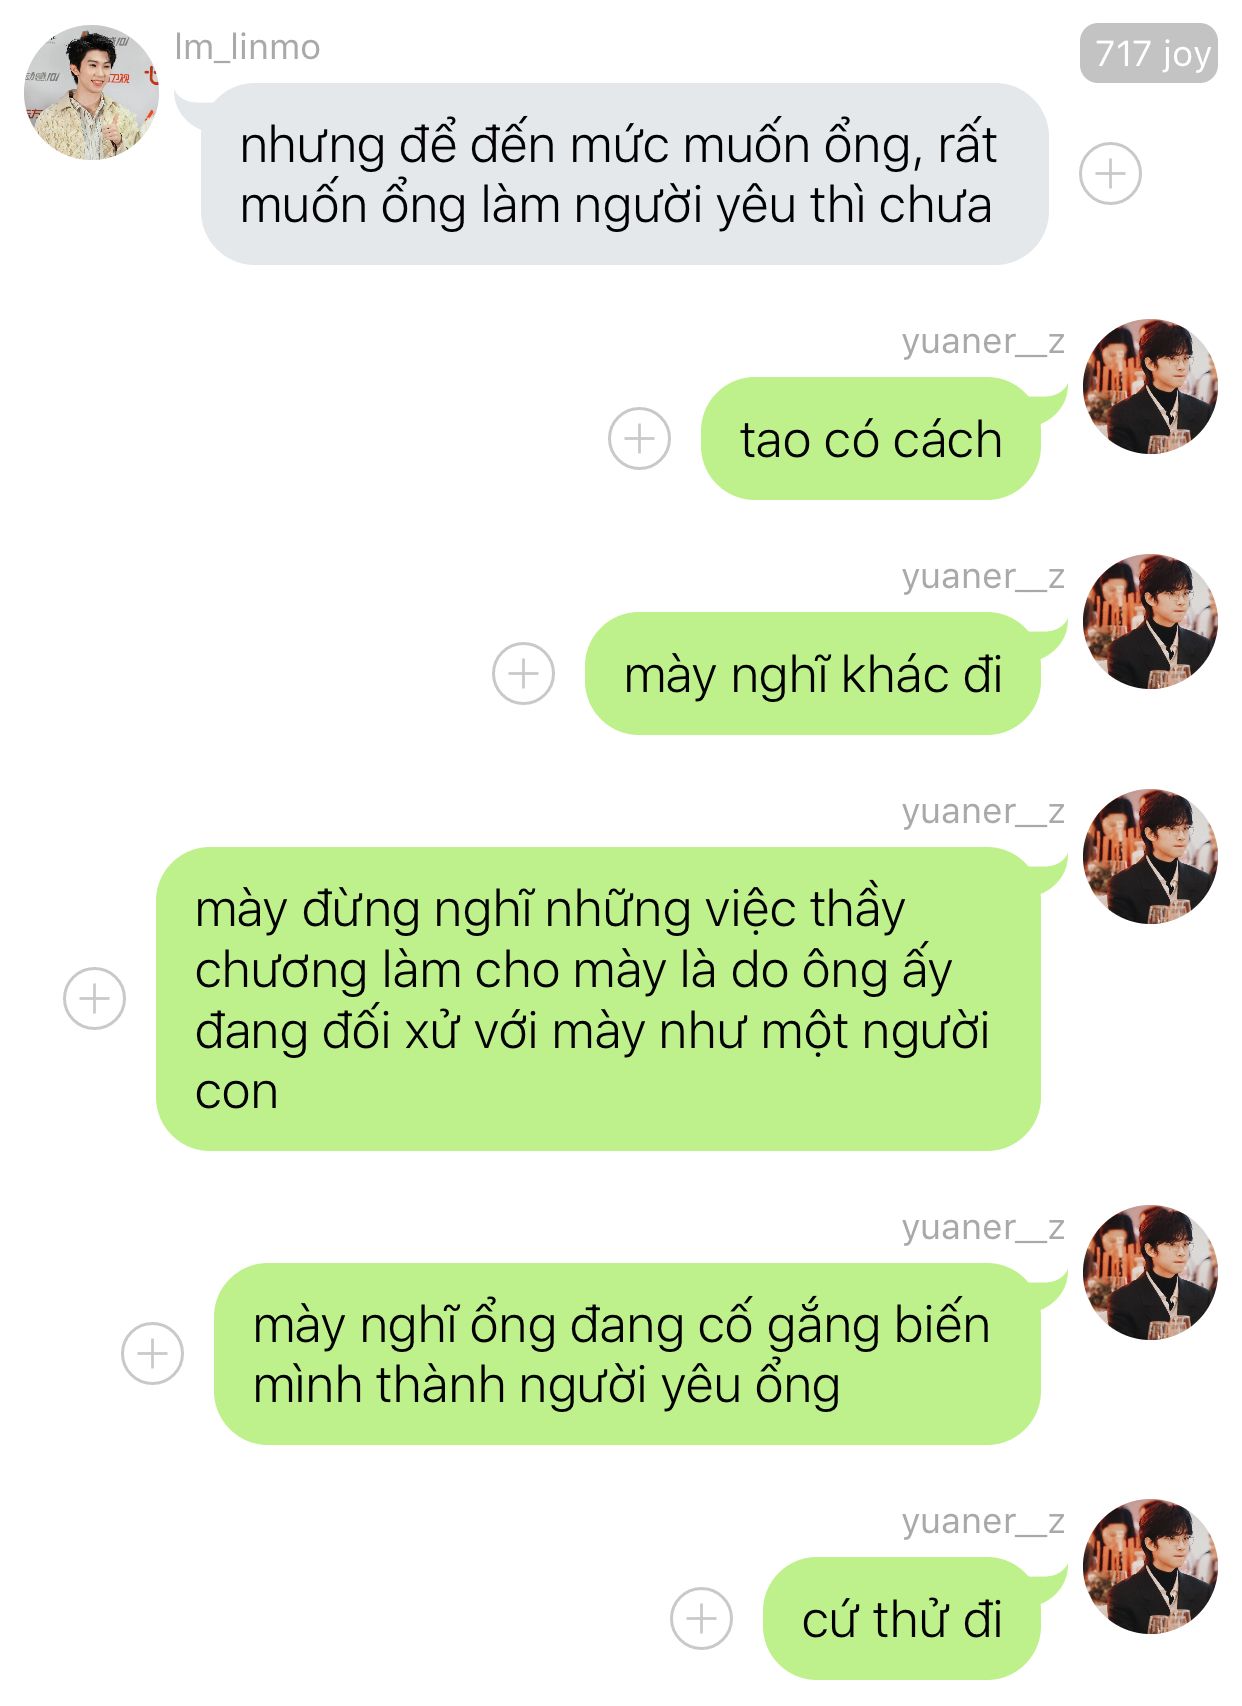
Task: Click yuaner__z username above "cứ thử đi"
Action: coord(983,1521)
